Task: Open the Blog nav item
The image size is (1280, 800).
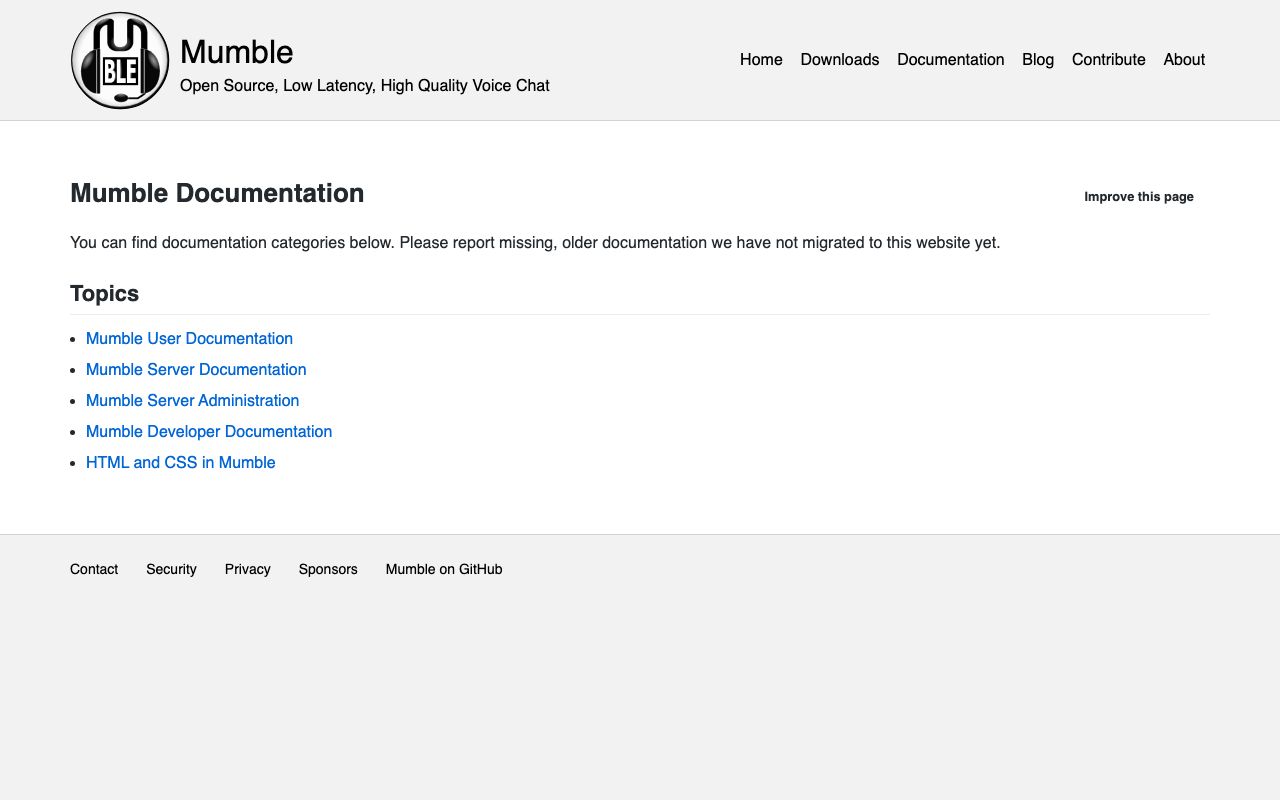Action: coord(1038,60)
